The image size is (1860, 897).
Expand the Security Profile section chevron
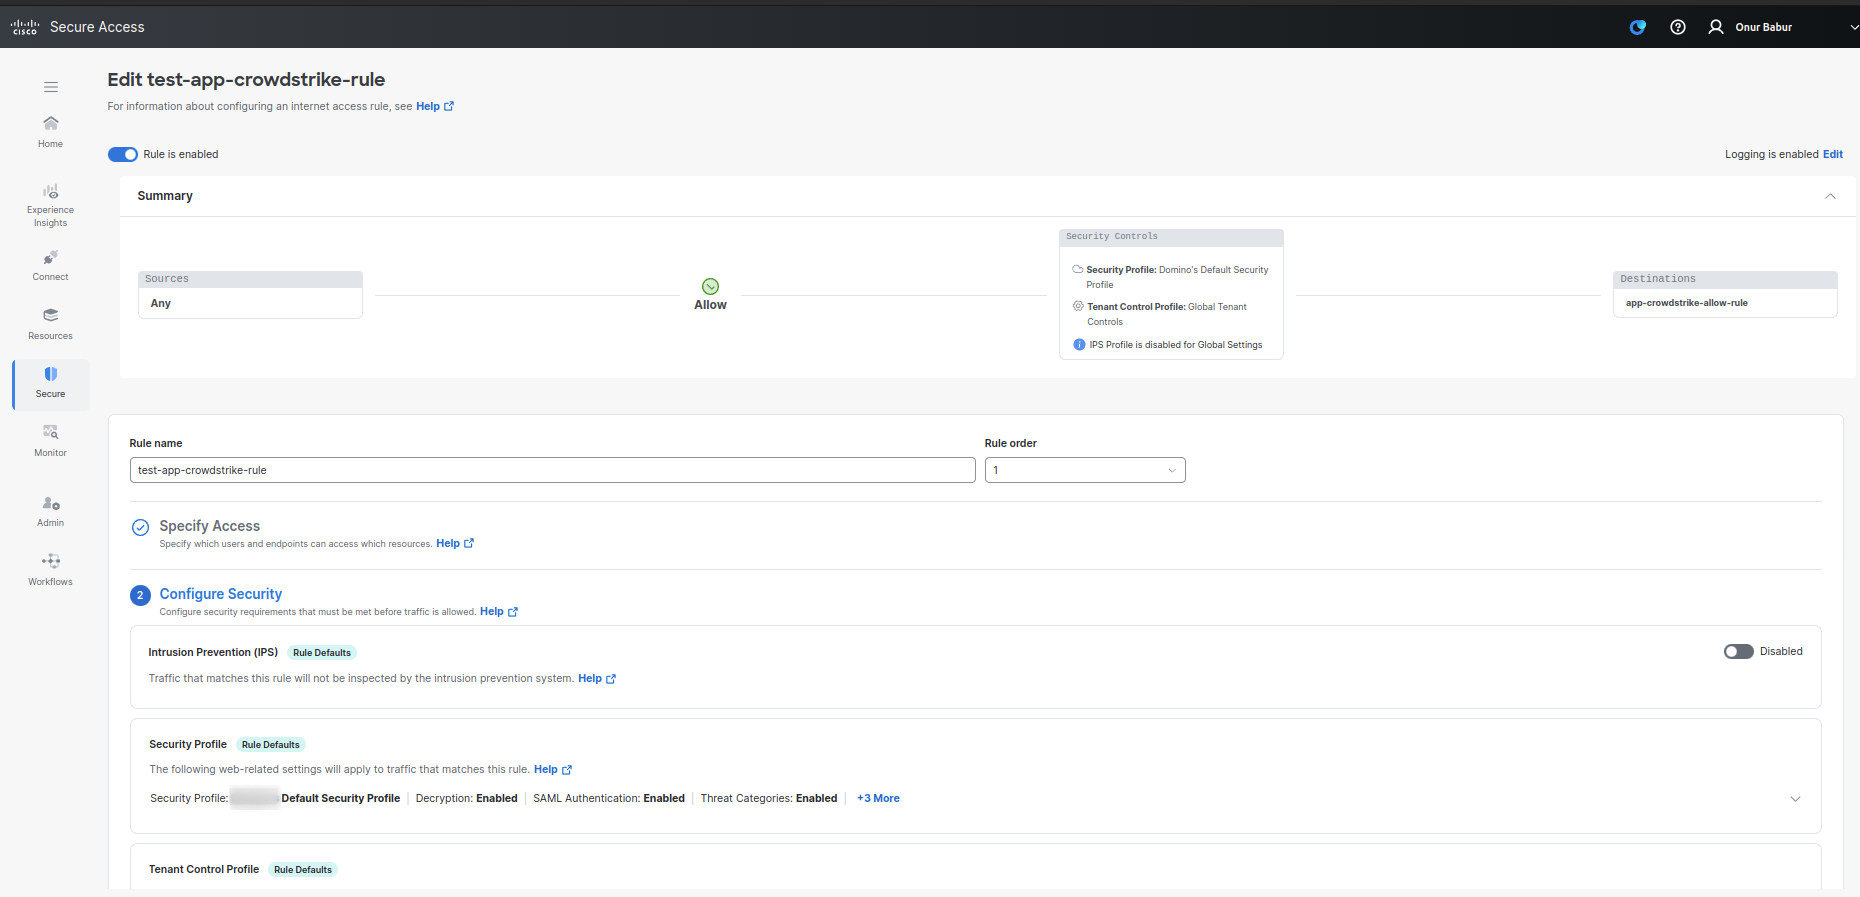tap(1795, 799)
